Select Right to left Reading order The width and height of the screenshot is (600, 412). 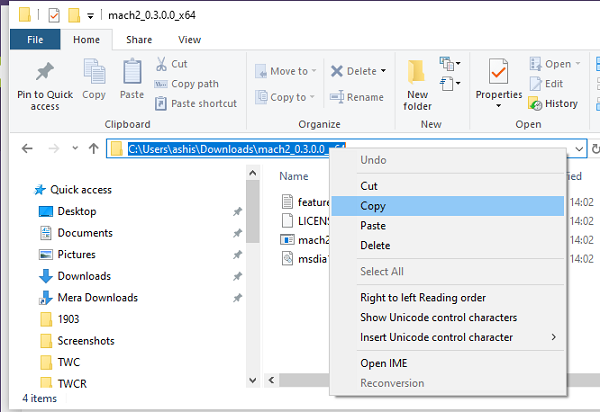coord(448,298)
